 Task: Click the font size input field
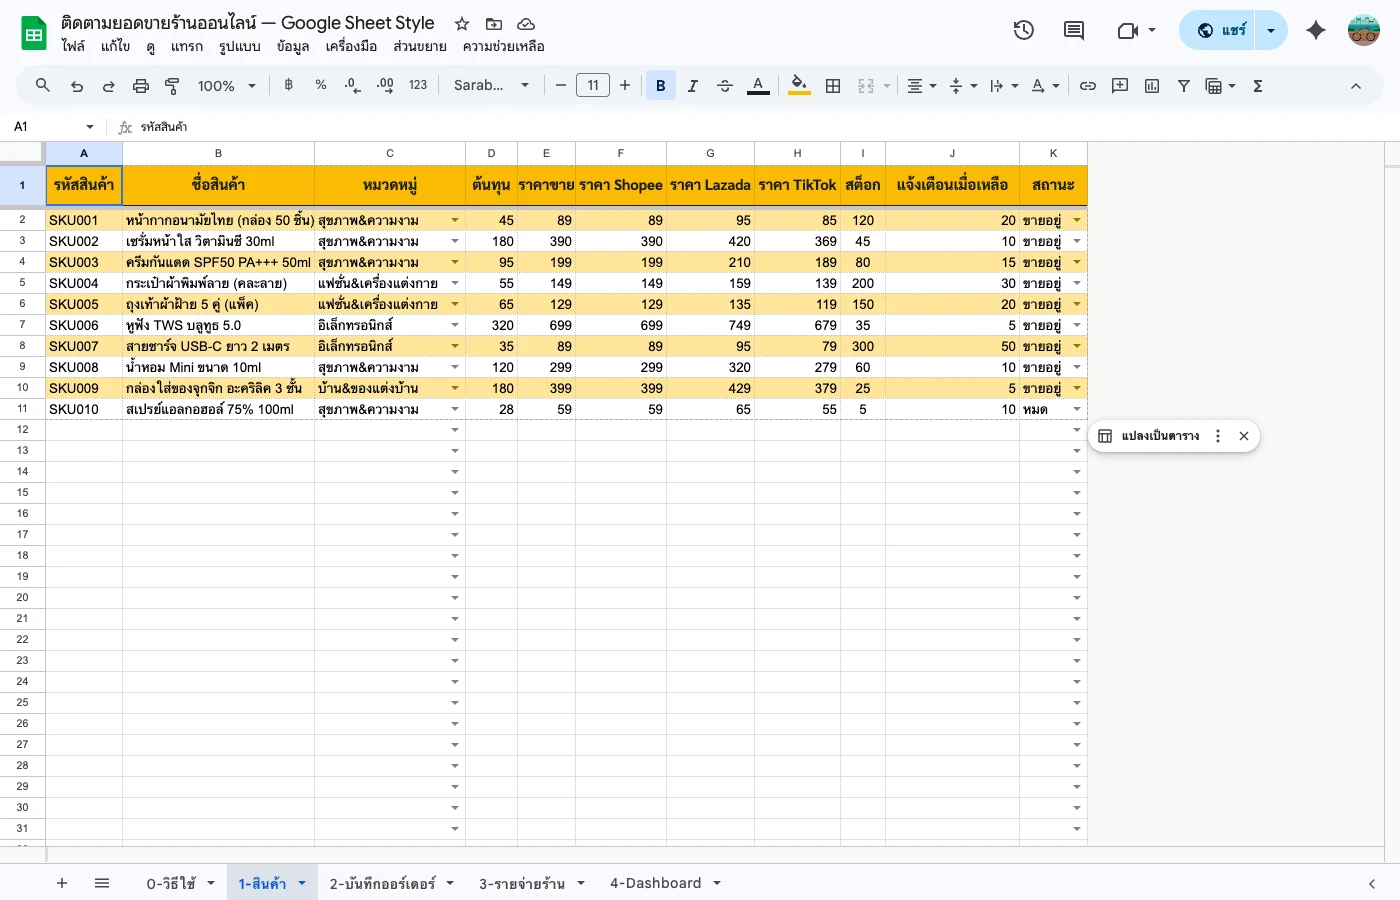click(x=593, y=86)
